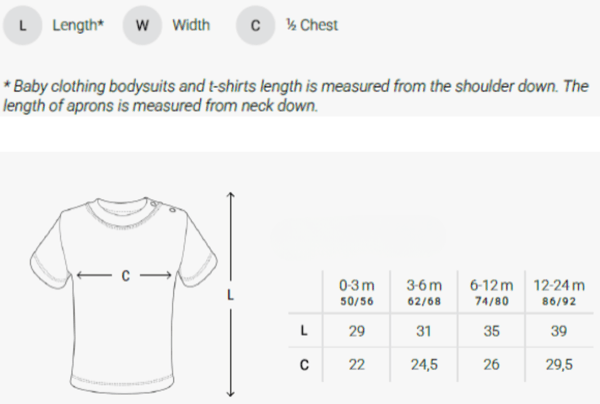Select the 6-12 m size column header
Viewport: 600px width, 404px height.
(x=490, y=292)
